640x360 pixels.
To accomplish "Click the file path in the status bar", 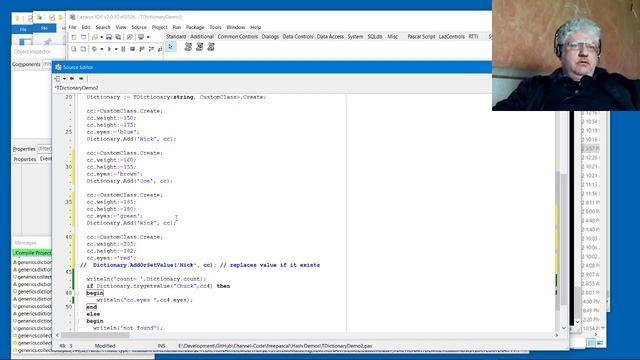I will [275, 346].
